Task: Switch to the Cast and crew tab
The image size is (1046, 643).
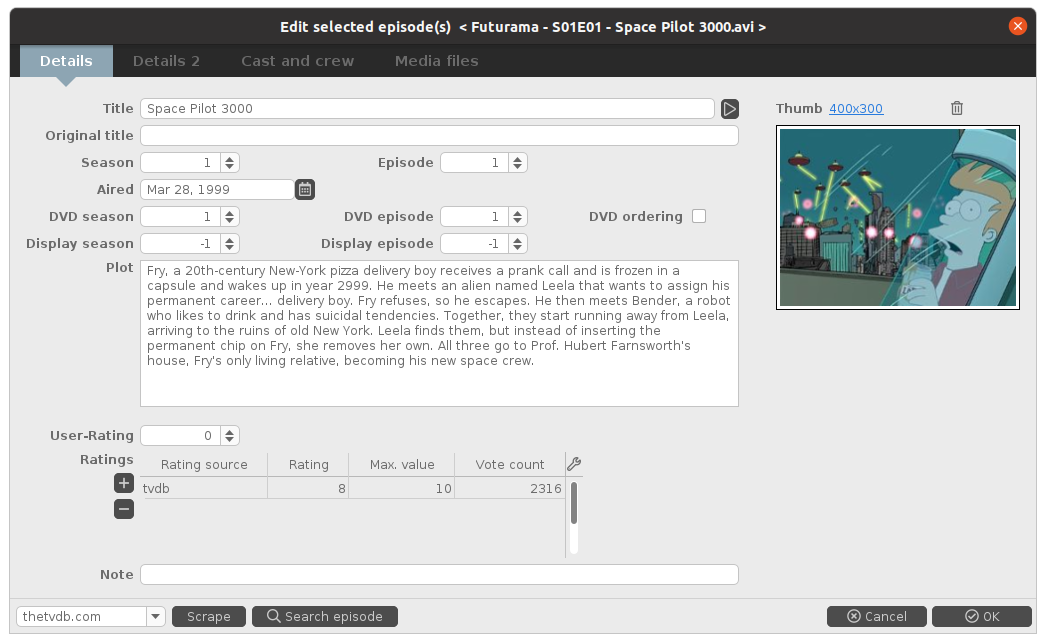Action: pos(297,61)
